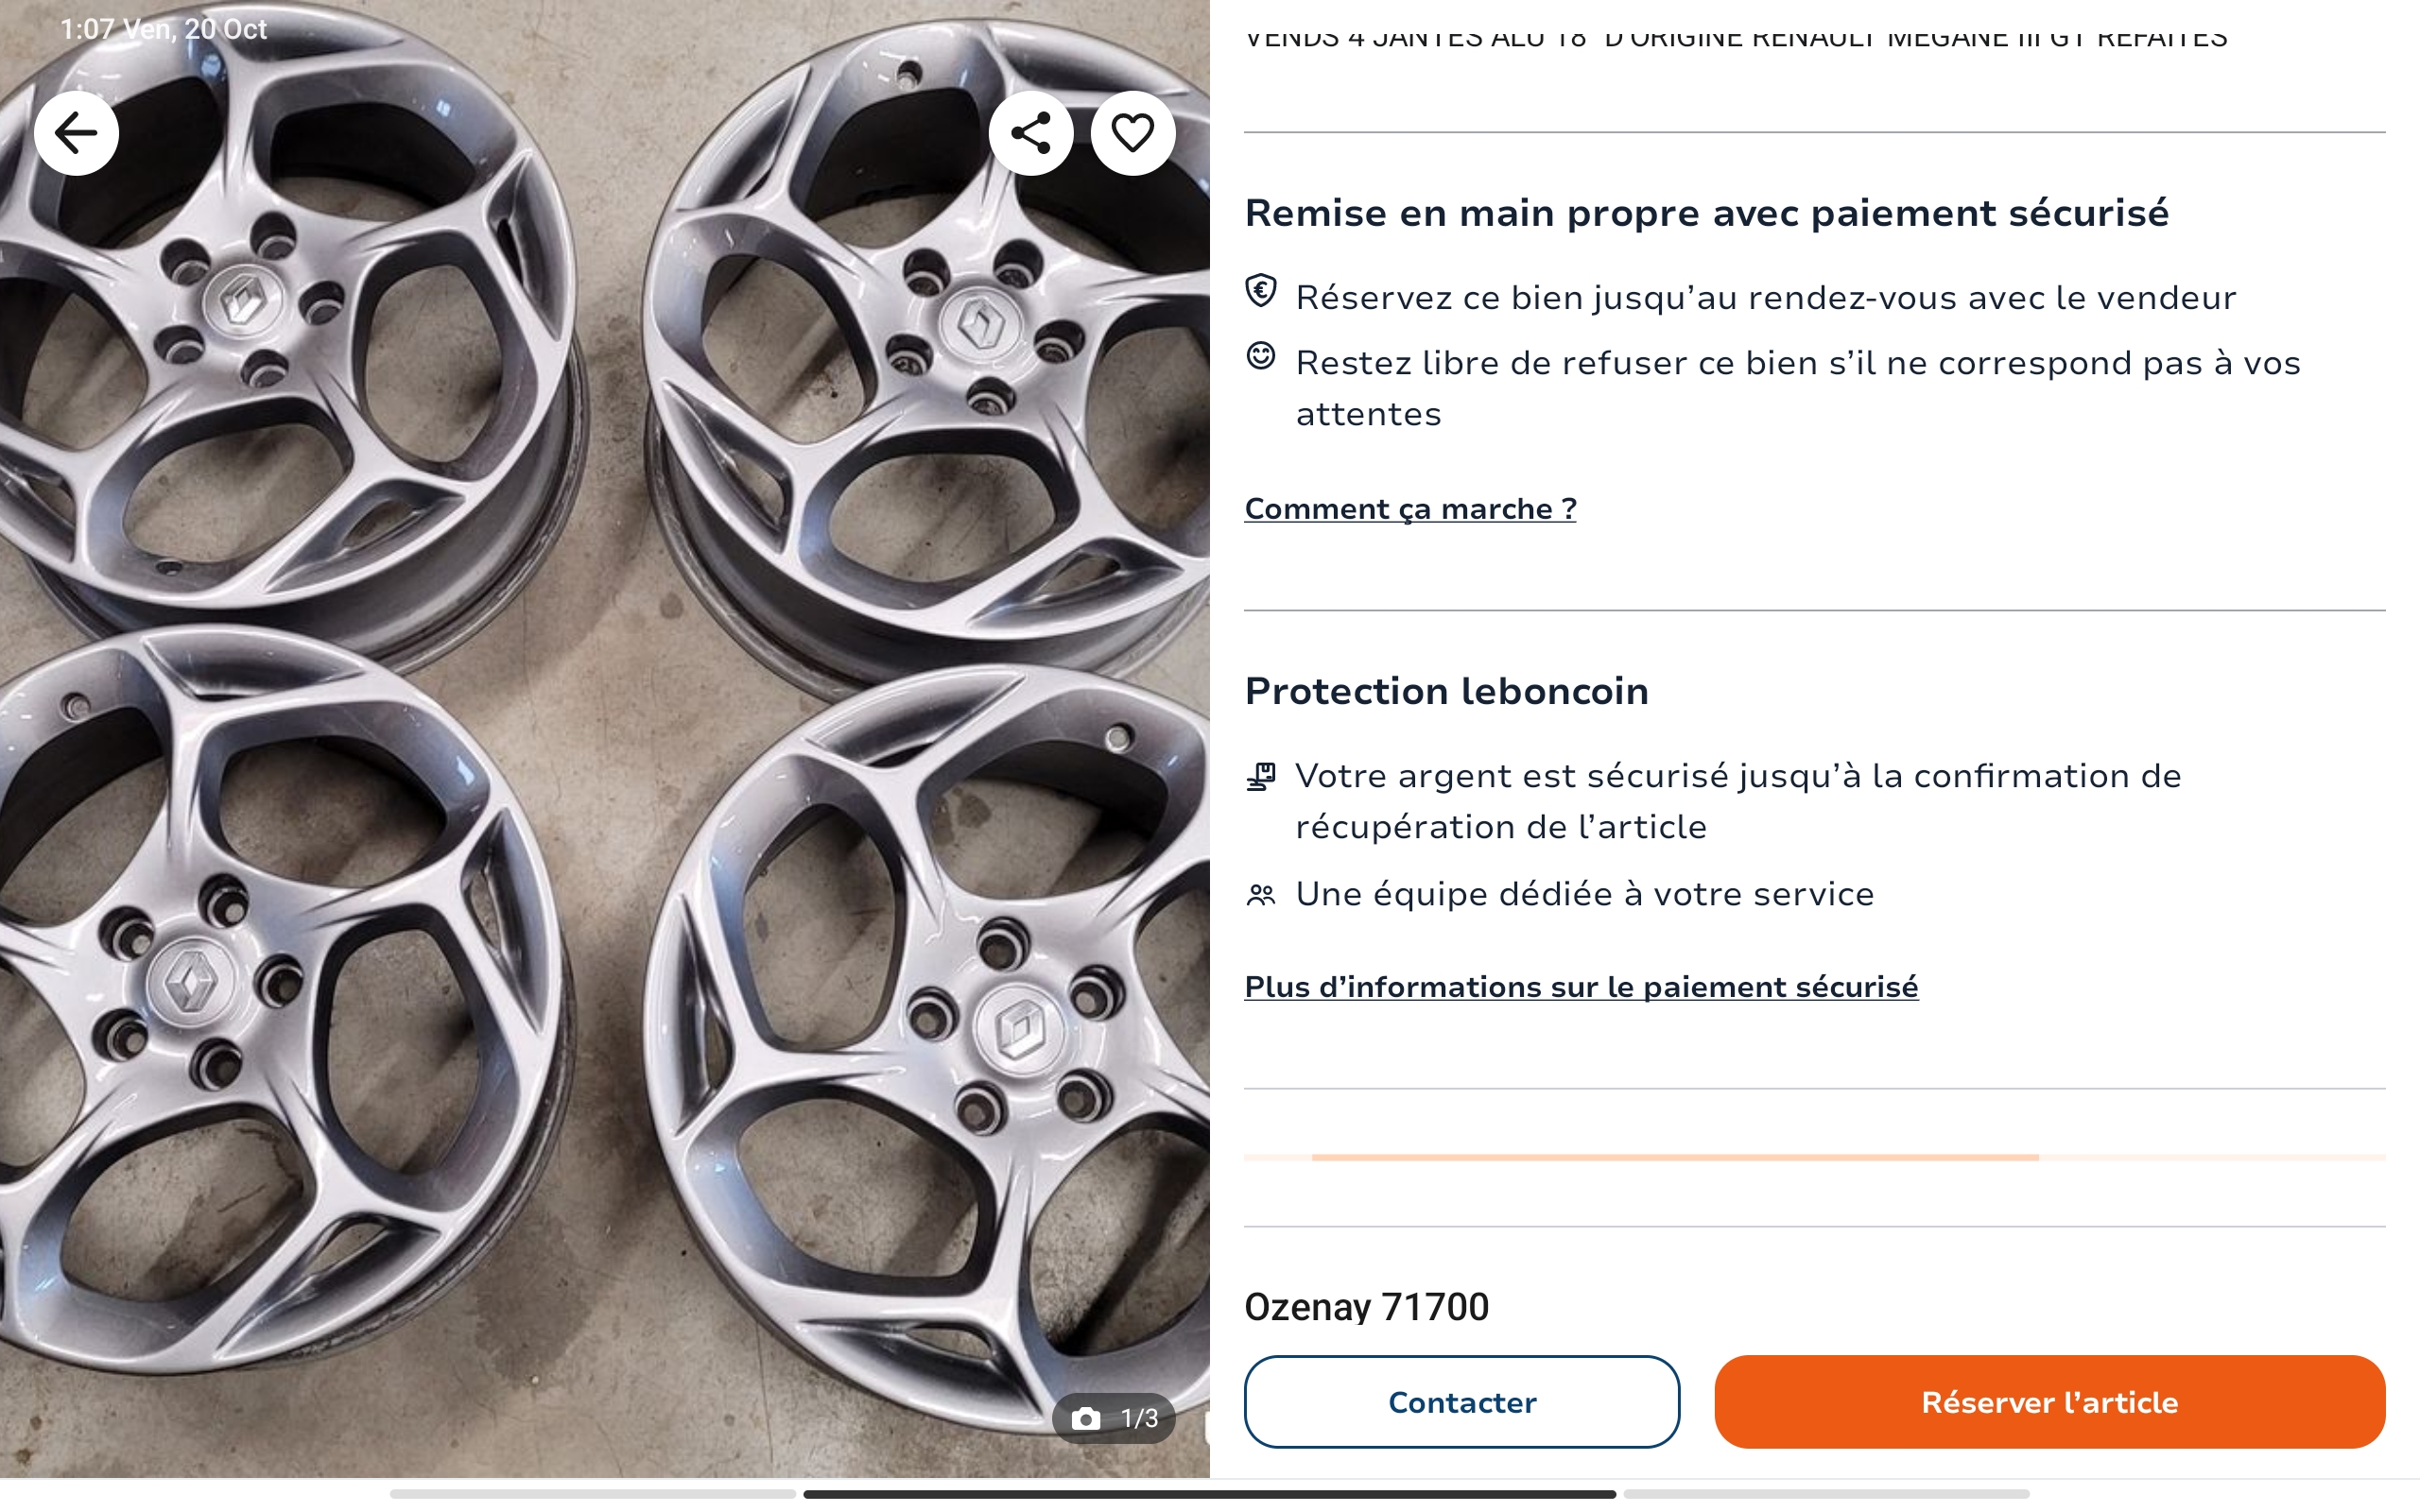The height and width of the screenshot is (1512, 2420).
Task: Favorite the listing with the heart icon
Action: pos(1132,133)
